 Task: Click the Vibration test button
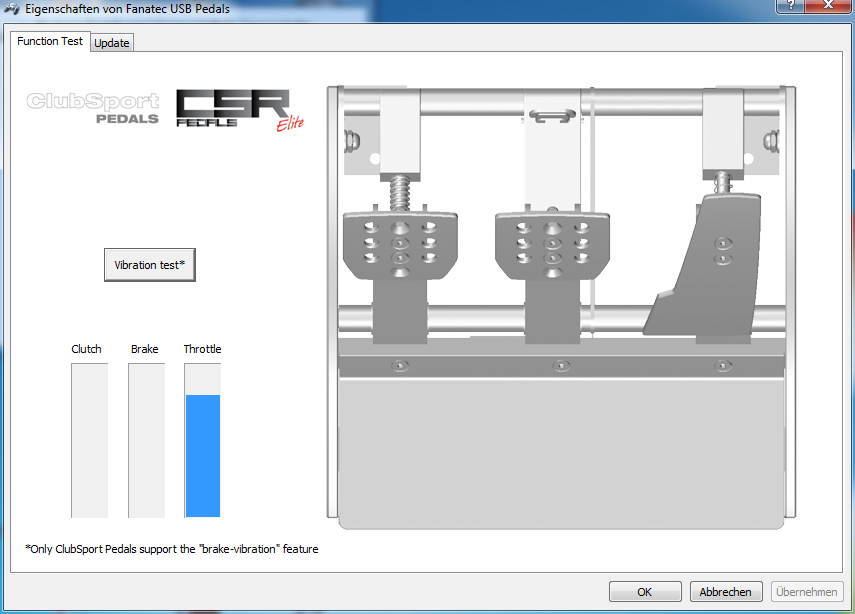click(149, 265)
